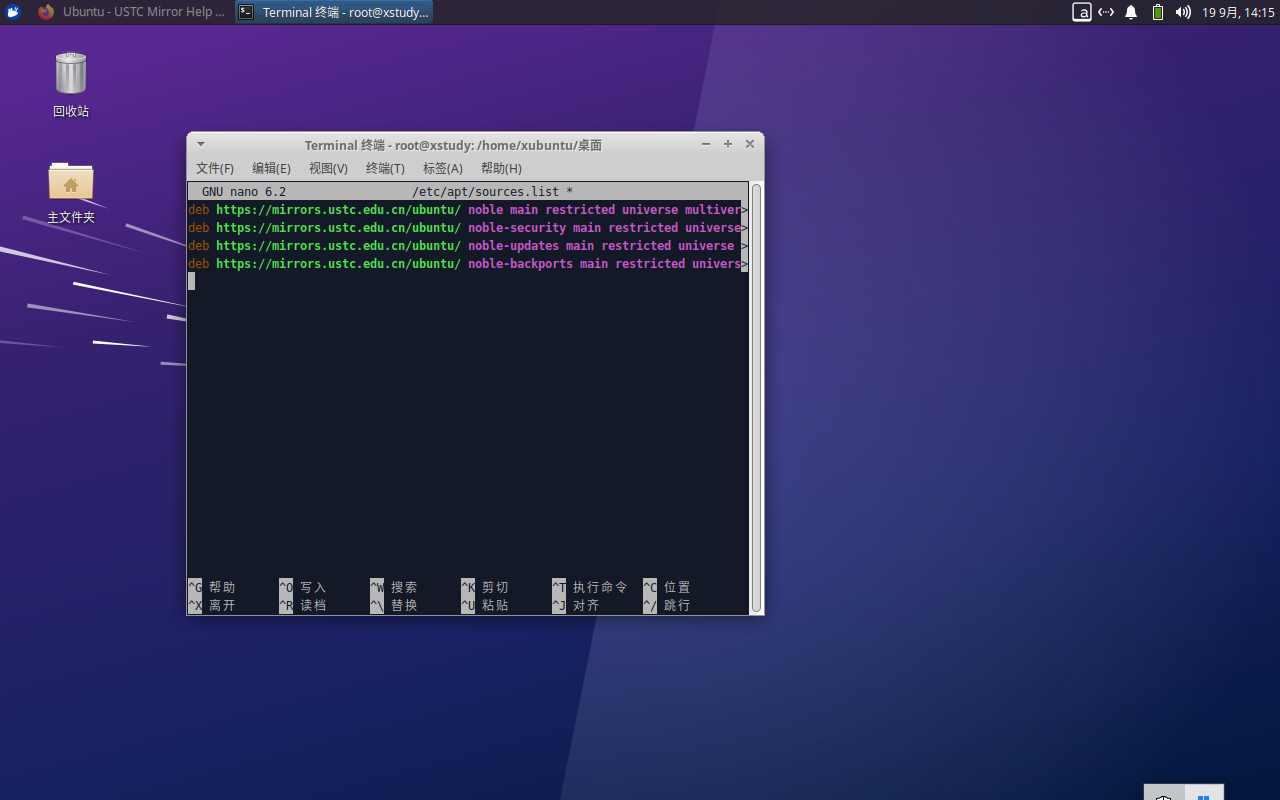Open the terminal window menu arrow
This screenshot has height=800, width=1280.
(x=200, y=144)
